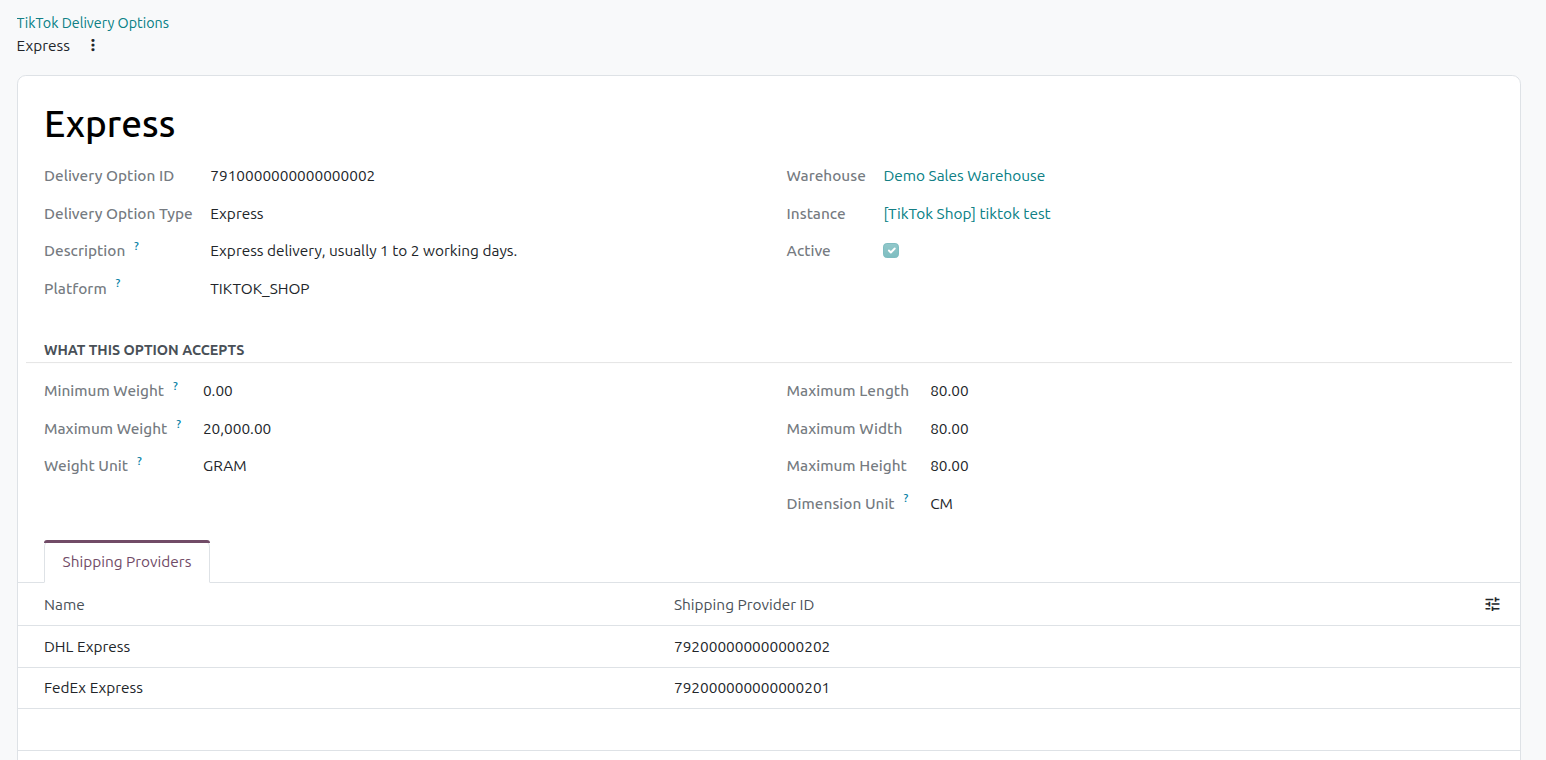Open the Demo Sales Warehouse link
Screen dimensions: 1546x760
pos(964,176)
